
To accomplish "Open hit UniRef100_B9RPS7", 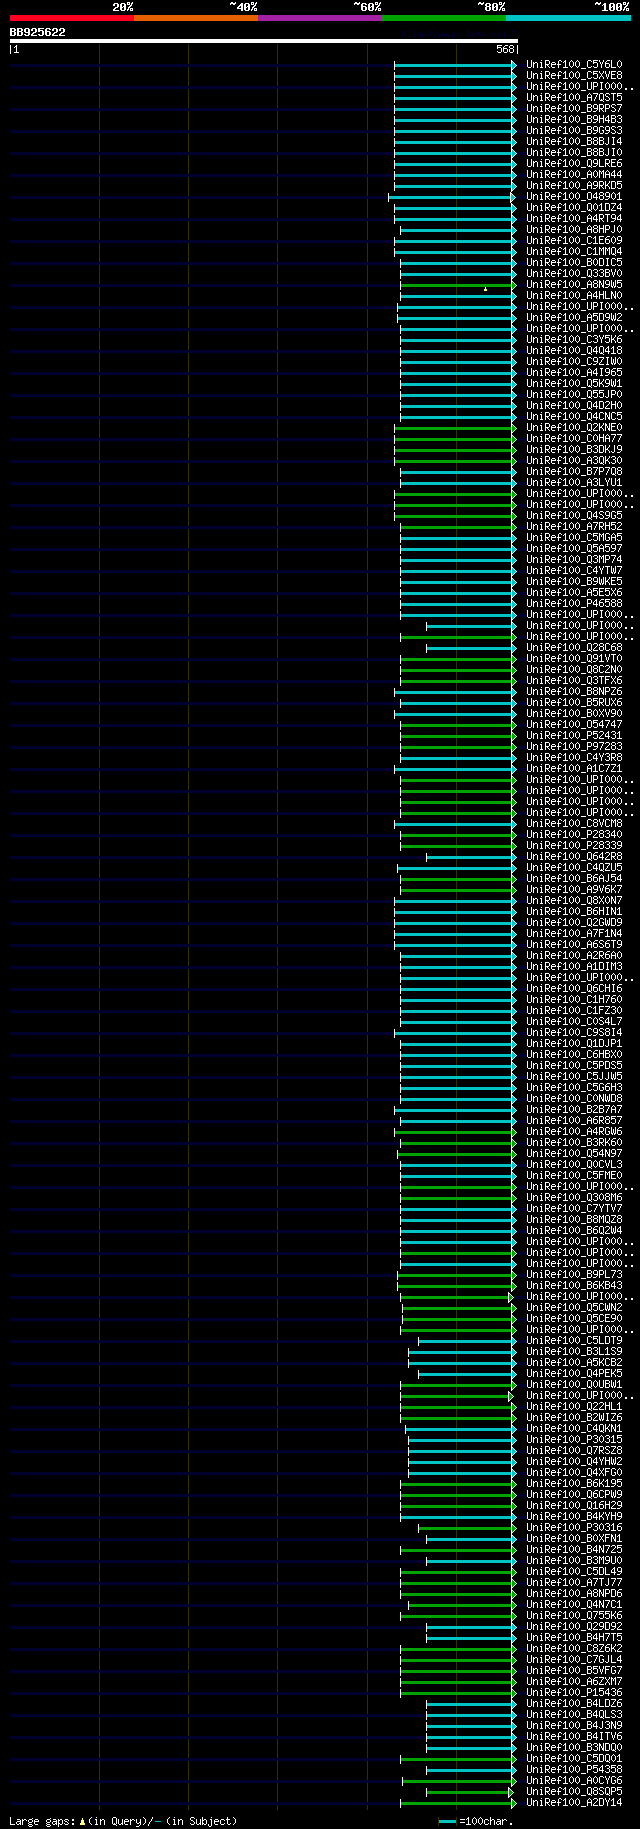I will 574,108.
